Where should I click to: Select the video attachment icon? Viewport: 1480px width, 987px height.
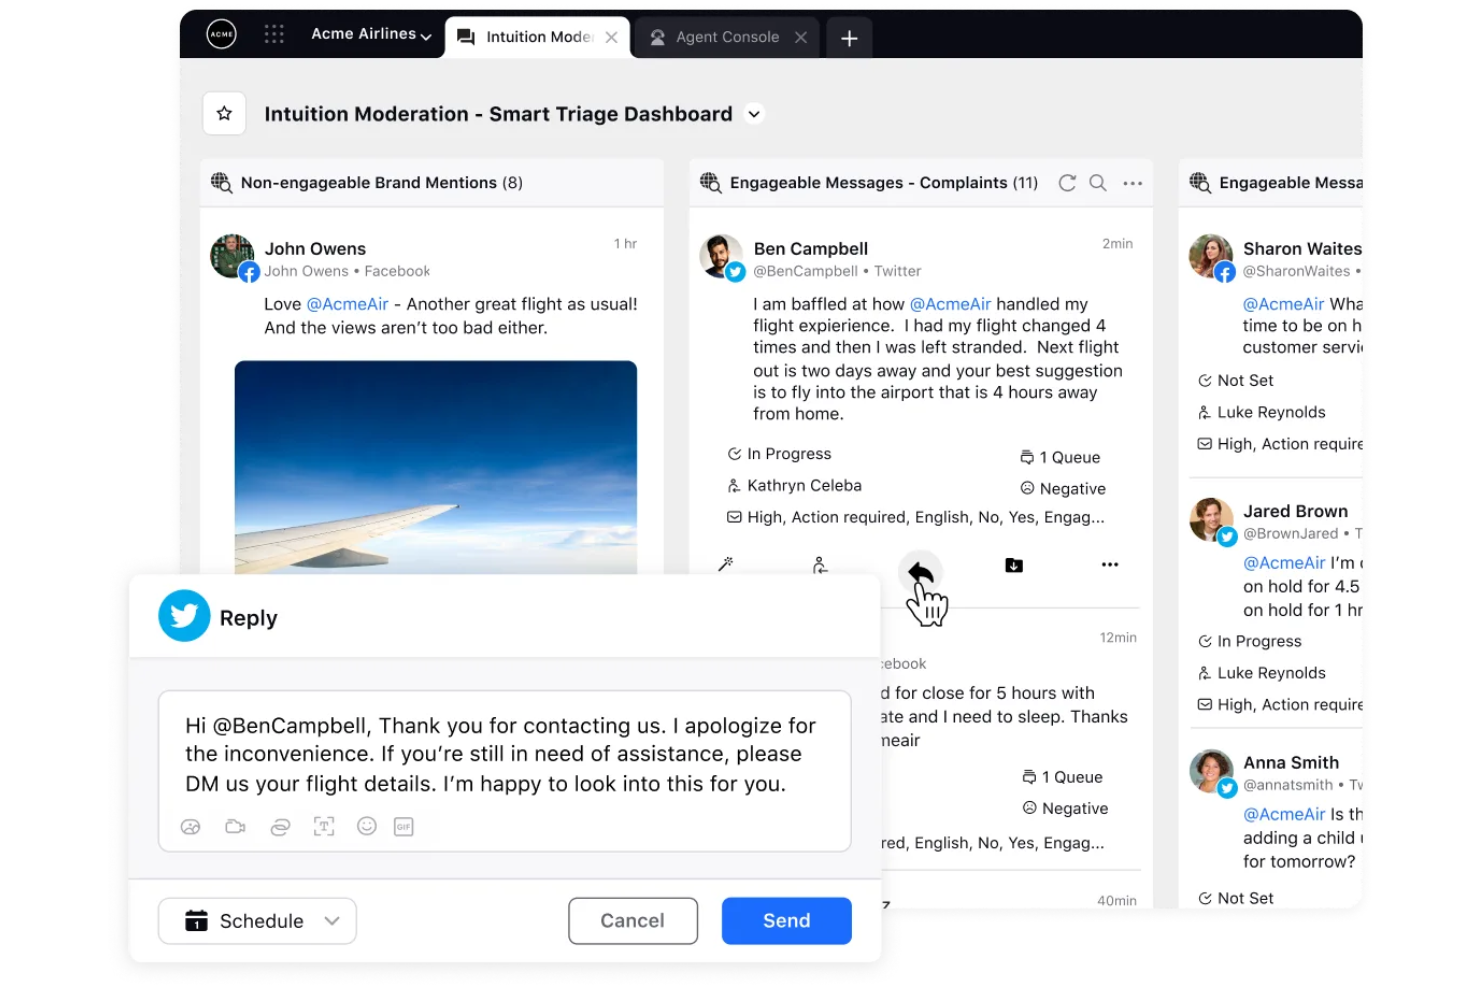[x=235, y=826]
